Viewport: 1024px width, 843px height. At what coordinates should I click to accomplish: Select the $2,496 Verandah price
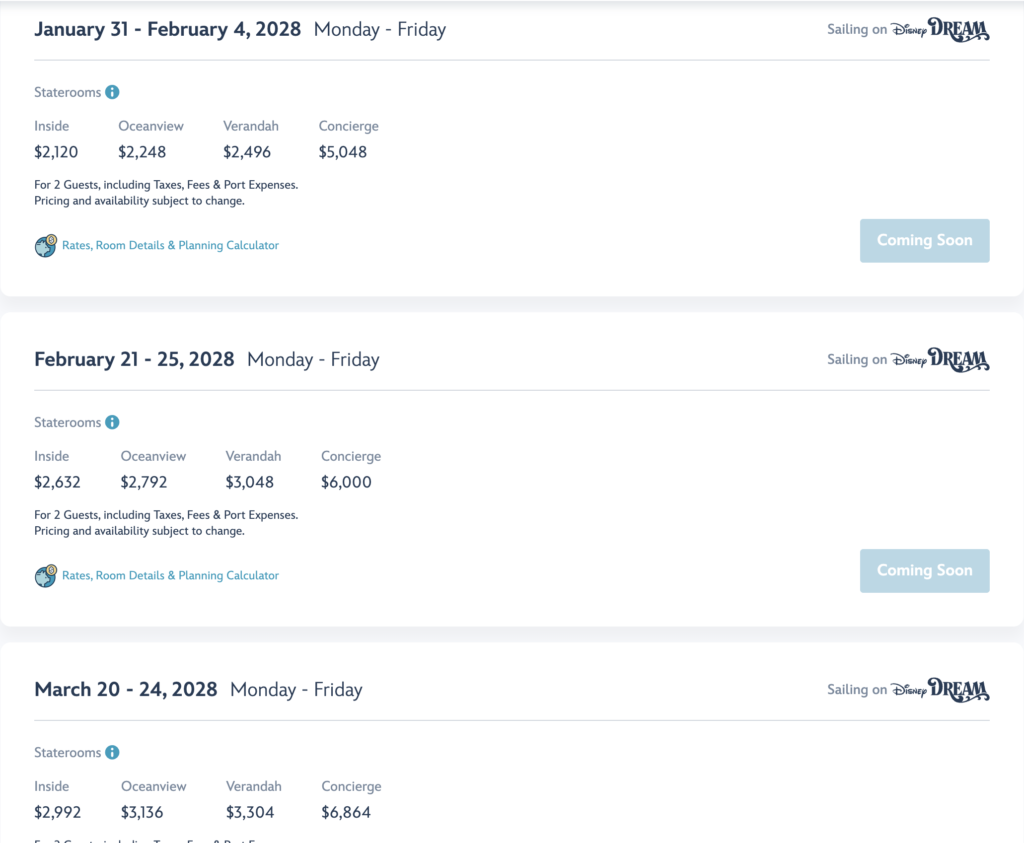click(247, 152)
